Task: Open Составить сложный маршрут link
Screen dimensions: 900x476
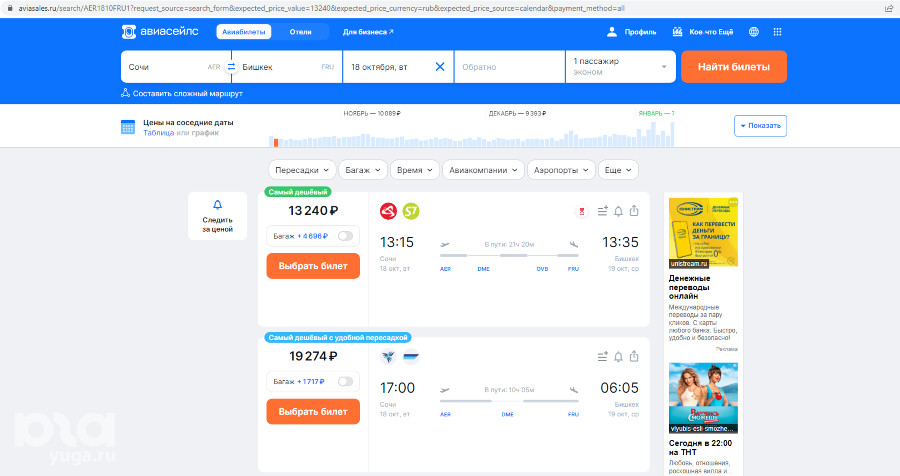Action: point(181,93)
